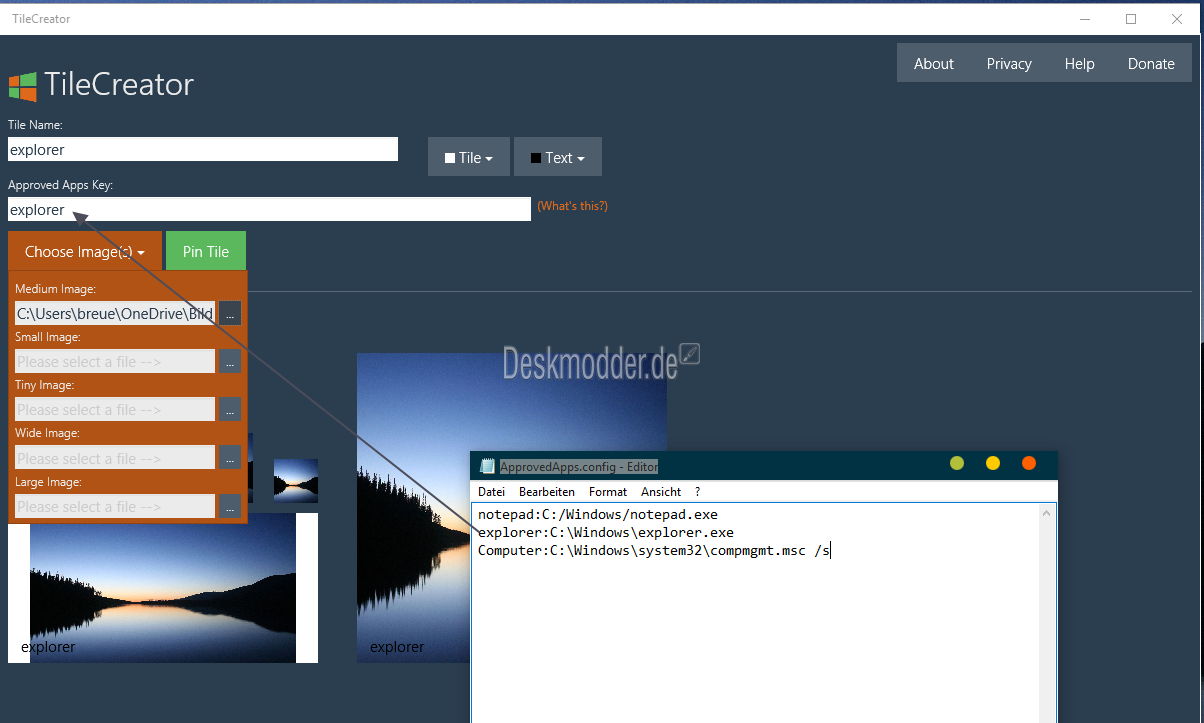The image size is (1204, 723).
Task: Click the Wide Image path field
Action: pos(115,458)
